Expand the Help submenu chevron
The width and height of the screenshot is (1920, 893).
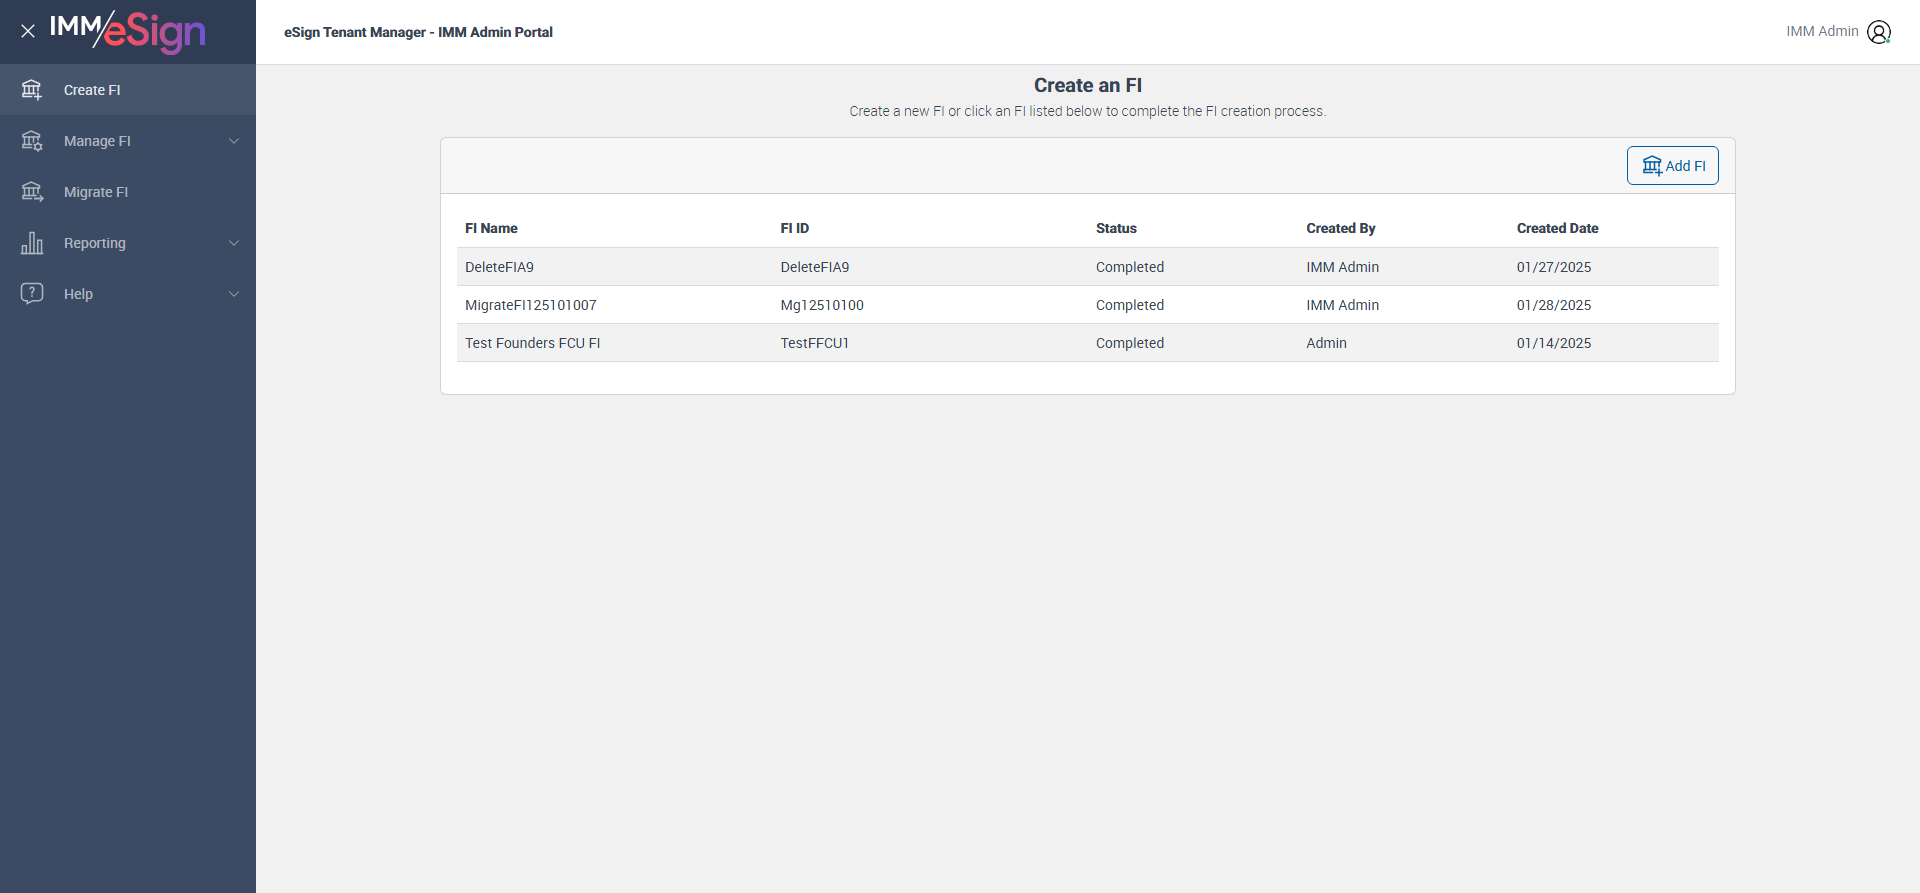pyautogui.click(x=234, y=294)
